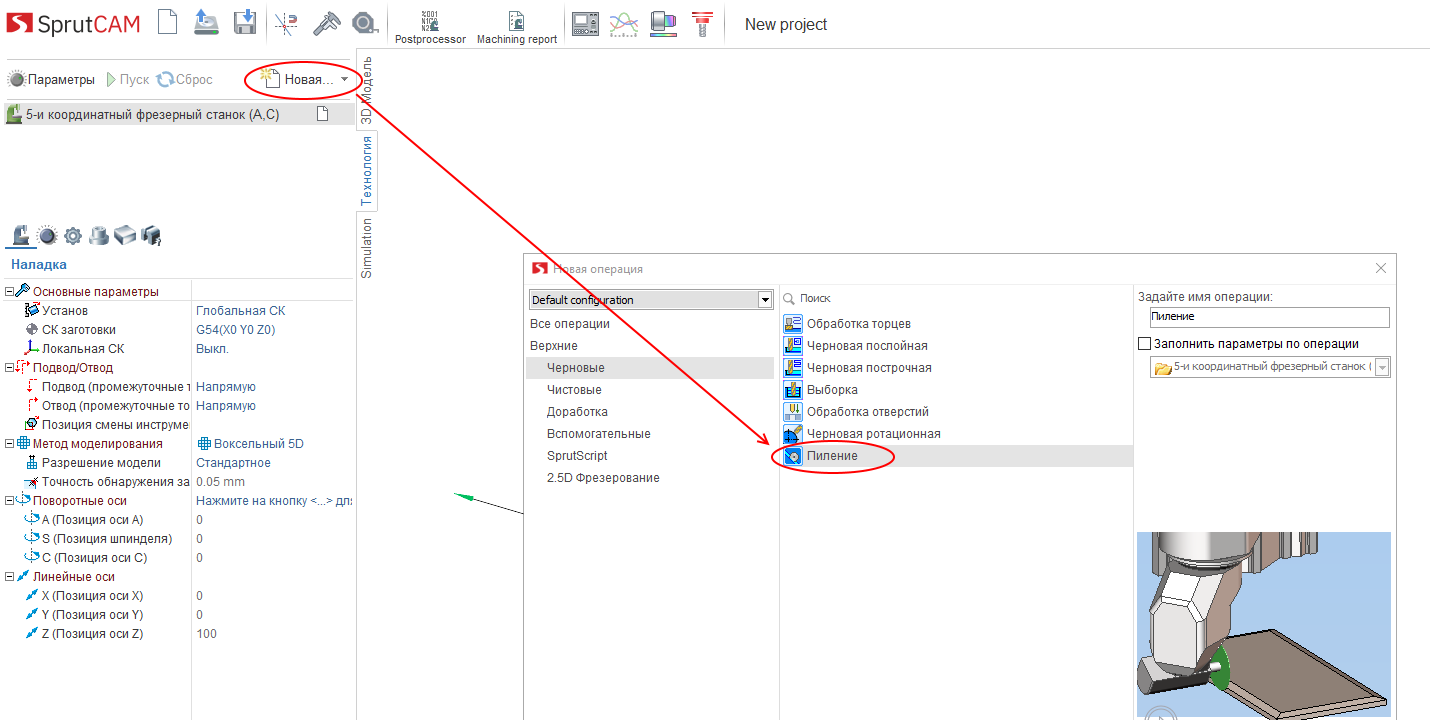Screen dimensions: 1430x720
Task: Create a new project with the blank page icon
Action: tap(168, 22)
